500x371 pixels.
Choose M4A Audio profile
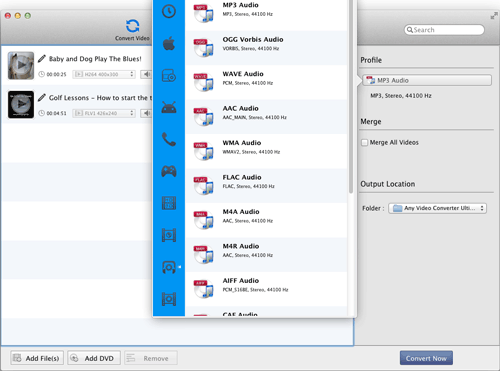coord(266,220)
